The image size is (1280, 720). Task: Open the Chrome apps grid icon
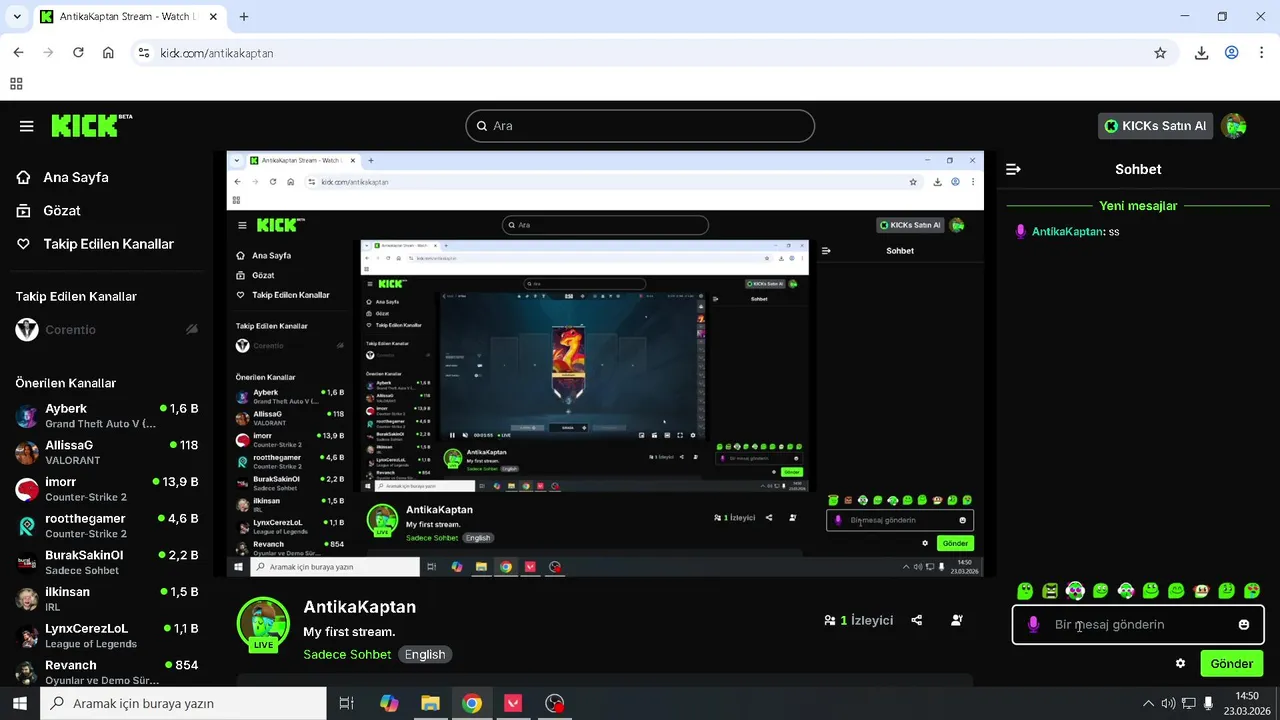16,84
